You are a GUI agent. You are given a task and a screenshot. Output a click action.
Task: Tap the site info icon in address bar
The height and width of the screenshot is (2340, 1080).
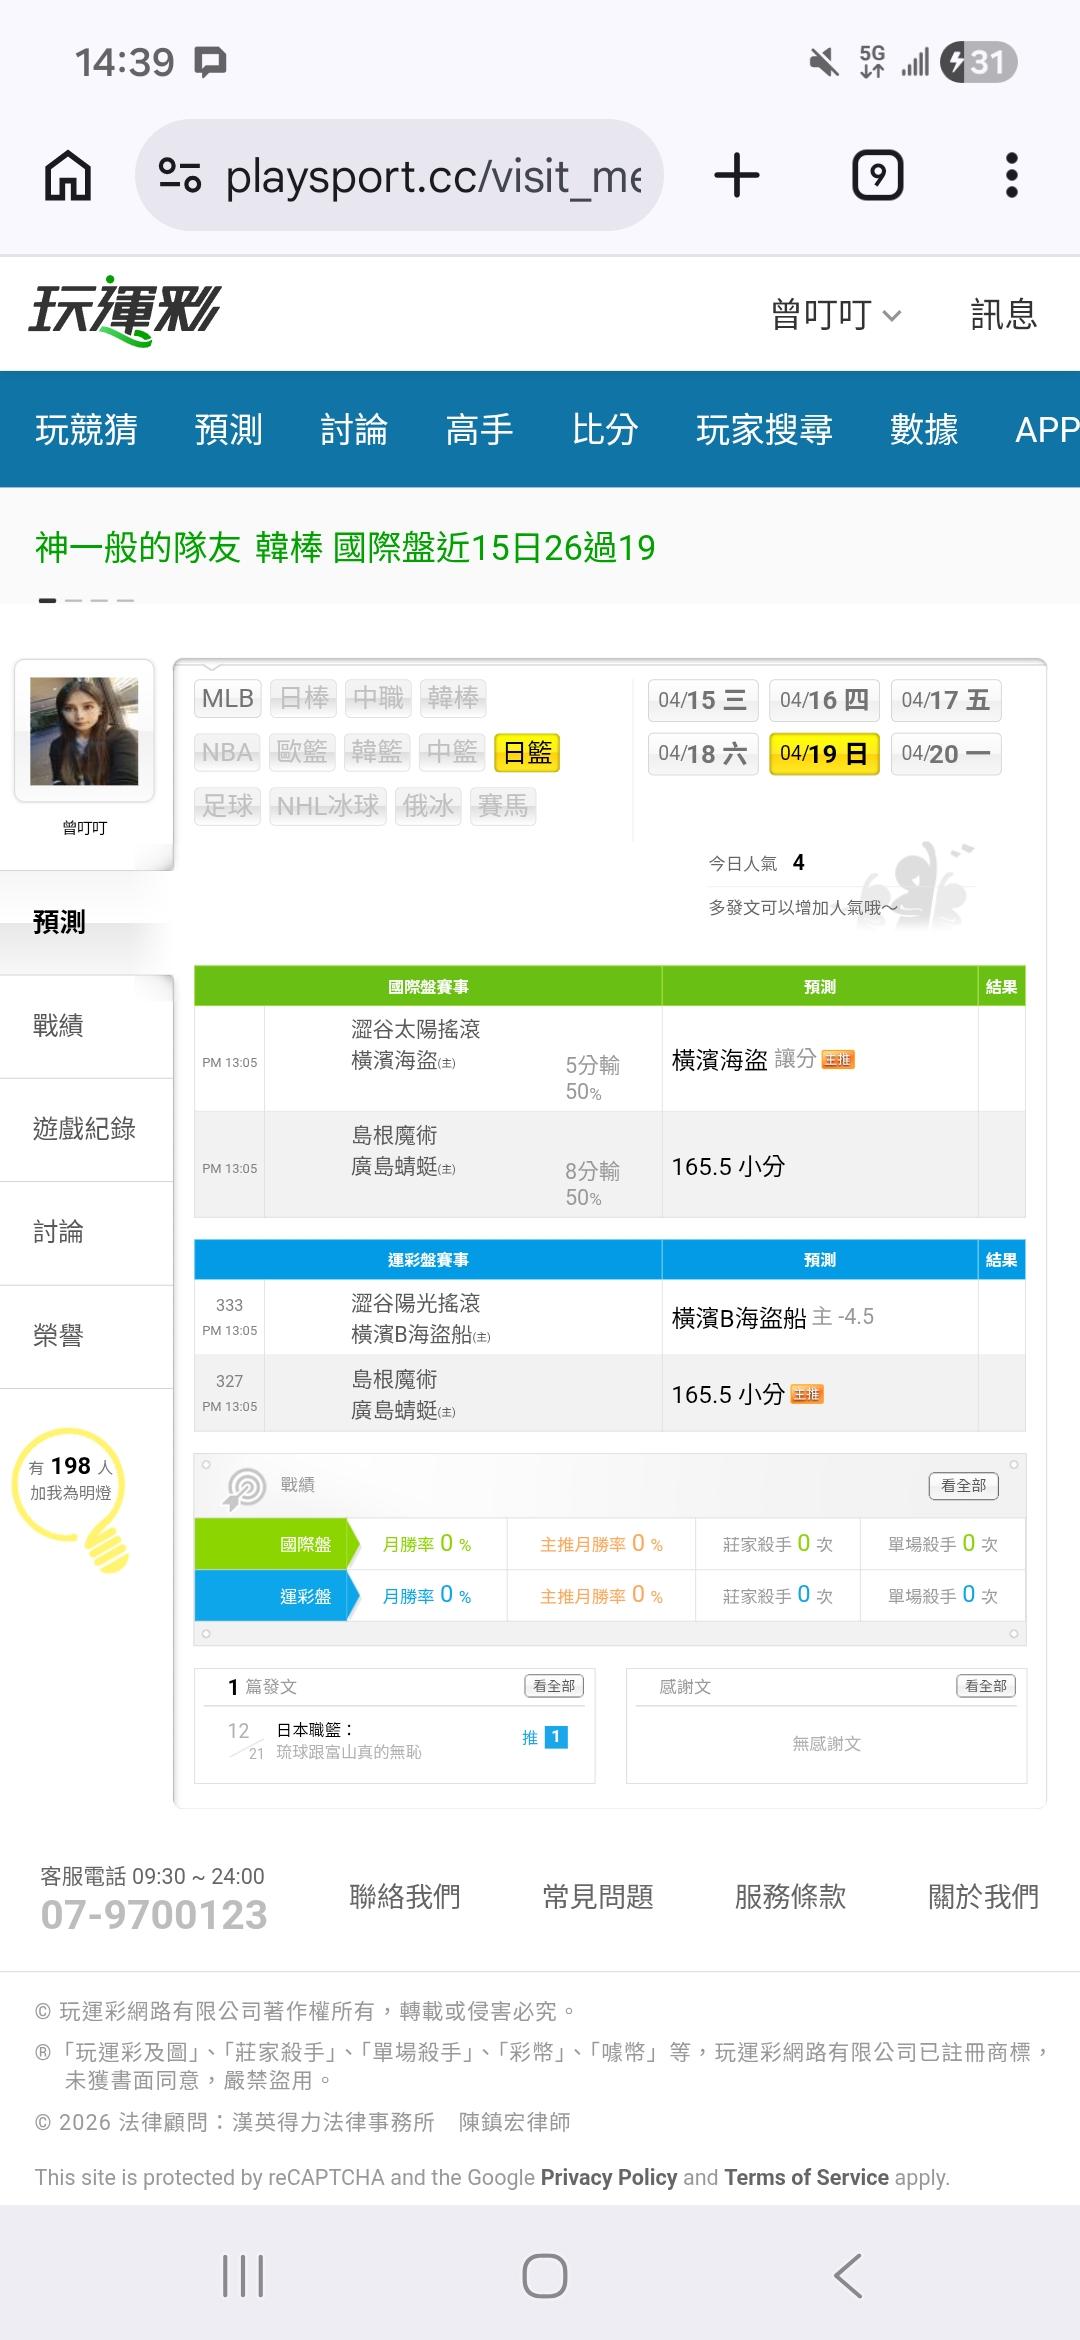180,176
